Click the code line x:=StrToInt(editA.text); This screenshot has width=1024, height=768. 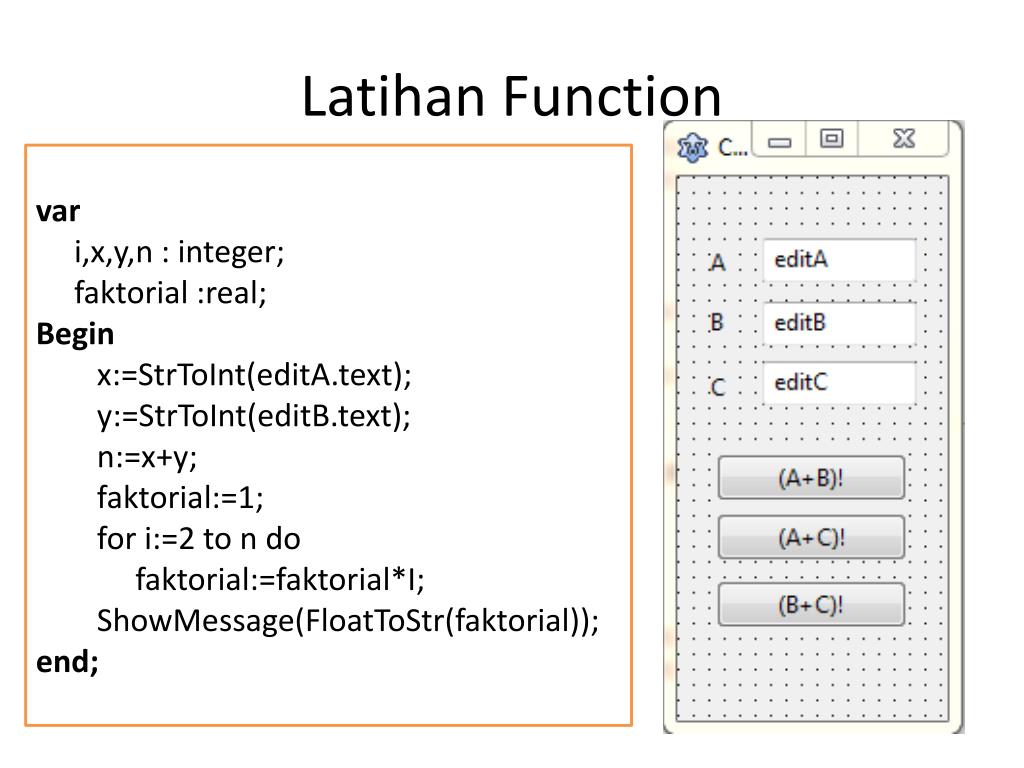point(254,375)
